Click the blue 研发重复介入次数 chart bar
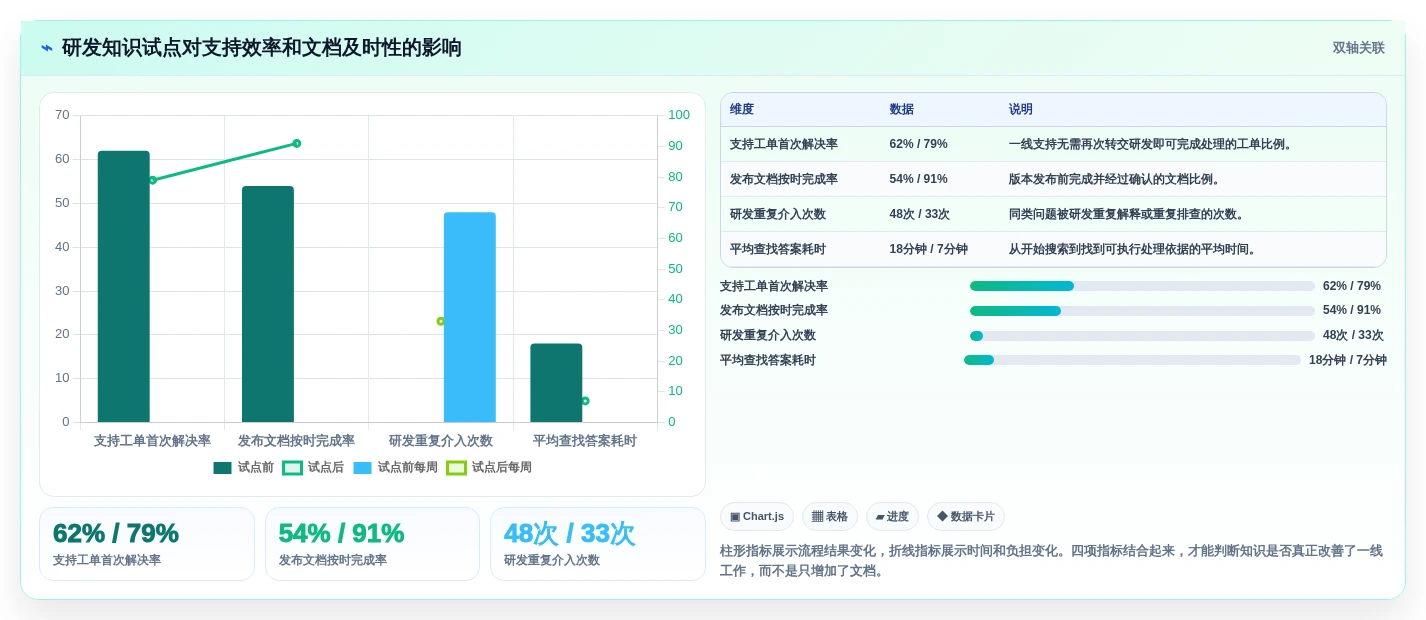Screen dimensions: 1426x620 470,317
